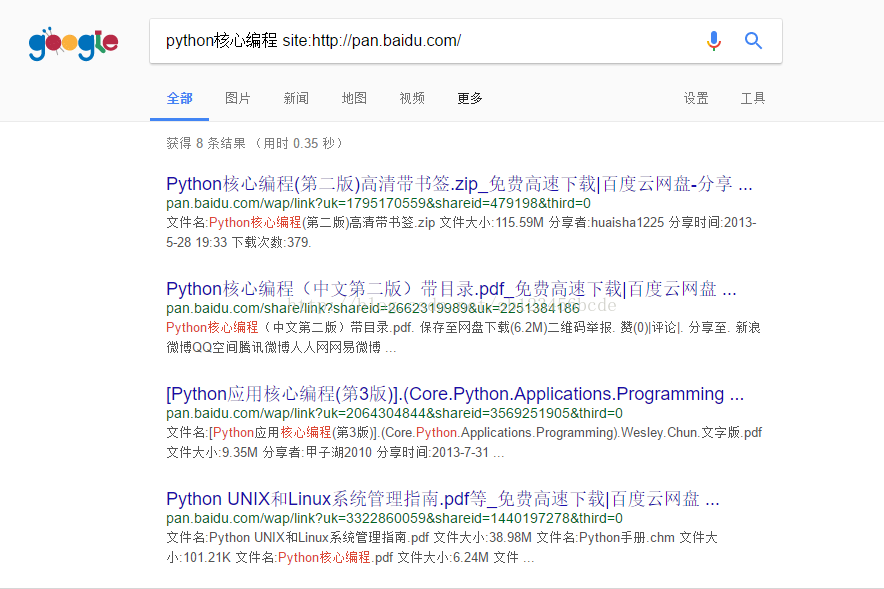Open result Python核心编程(第二版)高清带书签.zip
The width and height of the screenshot is (884, 589).
click(459, 184)
